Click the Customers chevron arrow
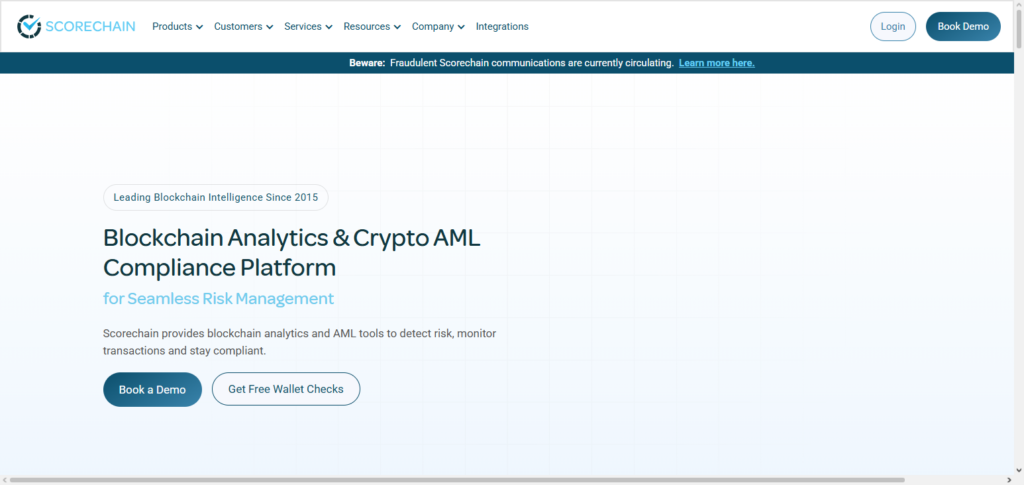Viewport: 1024px width, 485px height. click(269, 27)
